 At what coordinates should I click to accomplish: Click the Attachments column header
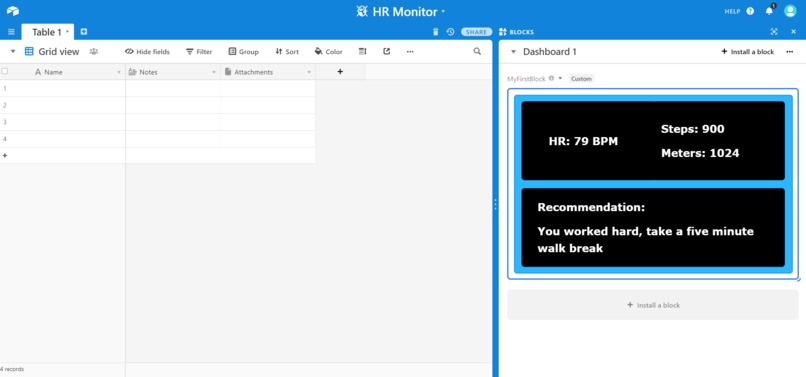(x=268, y=72)
